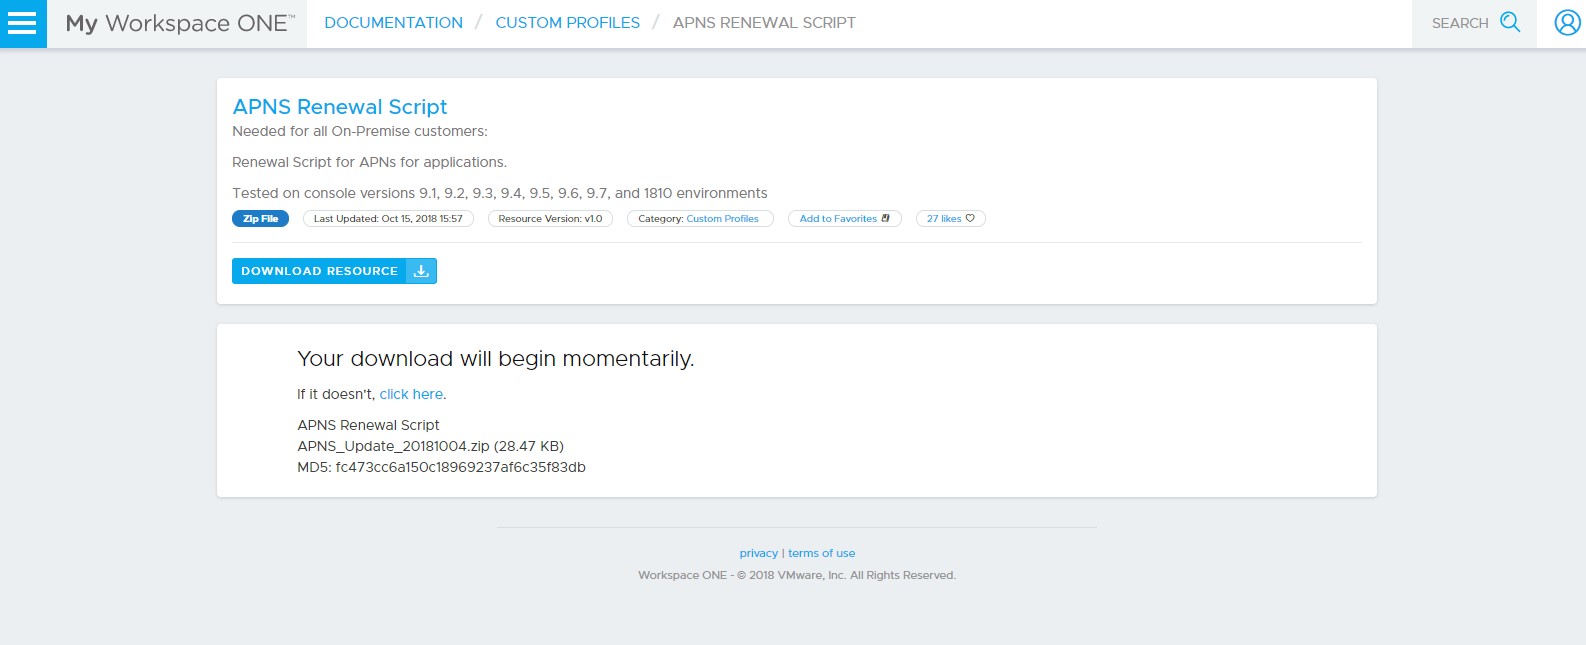Screen dimensions: 1586x645
Task: Click the SEARCH text field
Action: pyautogui.click(x=1459, y=23)
